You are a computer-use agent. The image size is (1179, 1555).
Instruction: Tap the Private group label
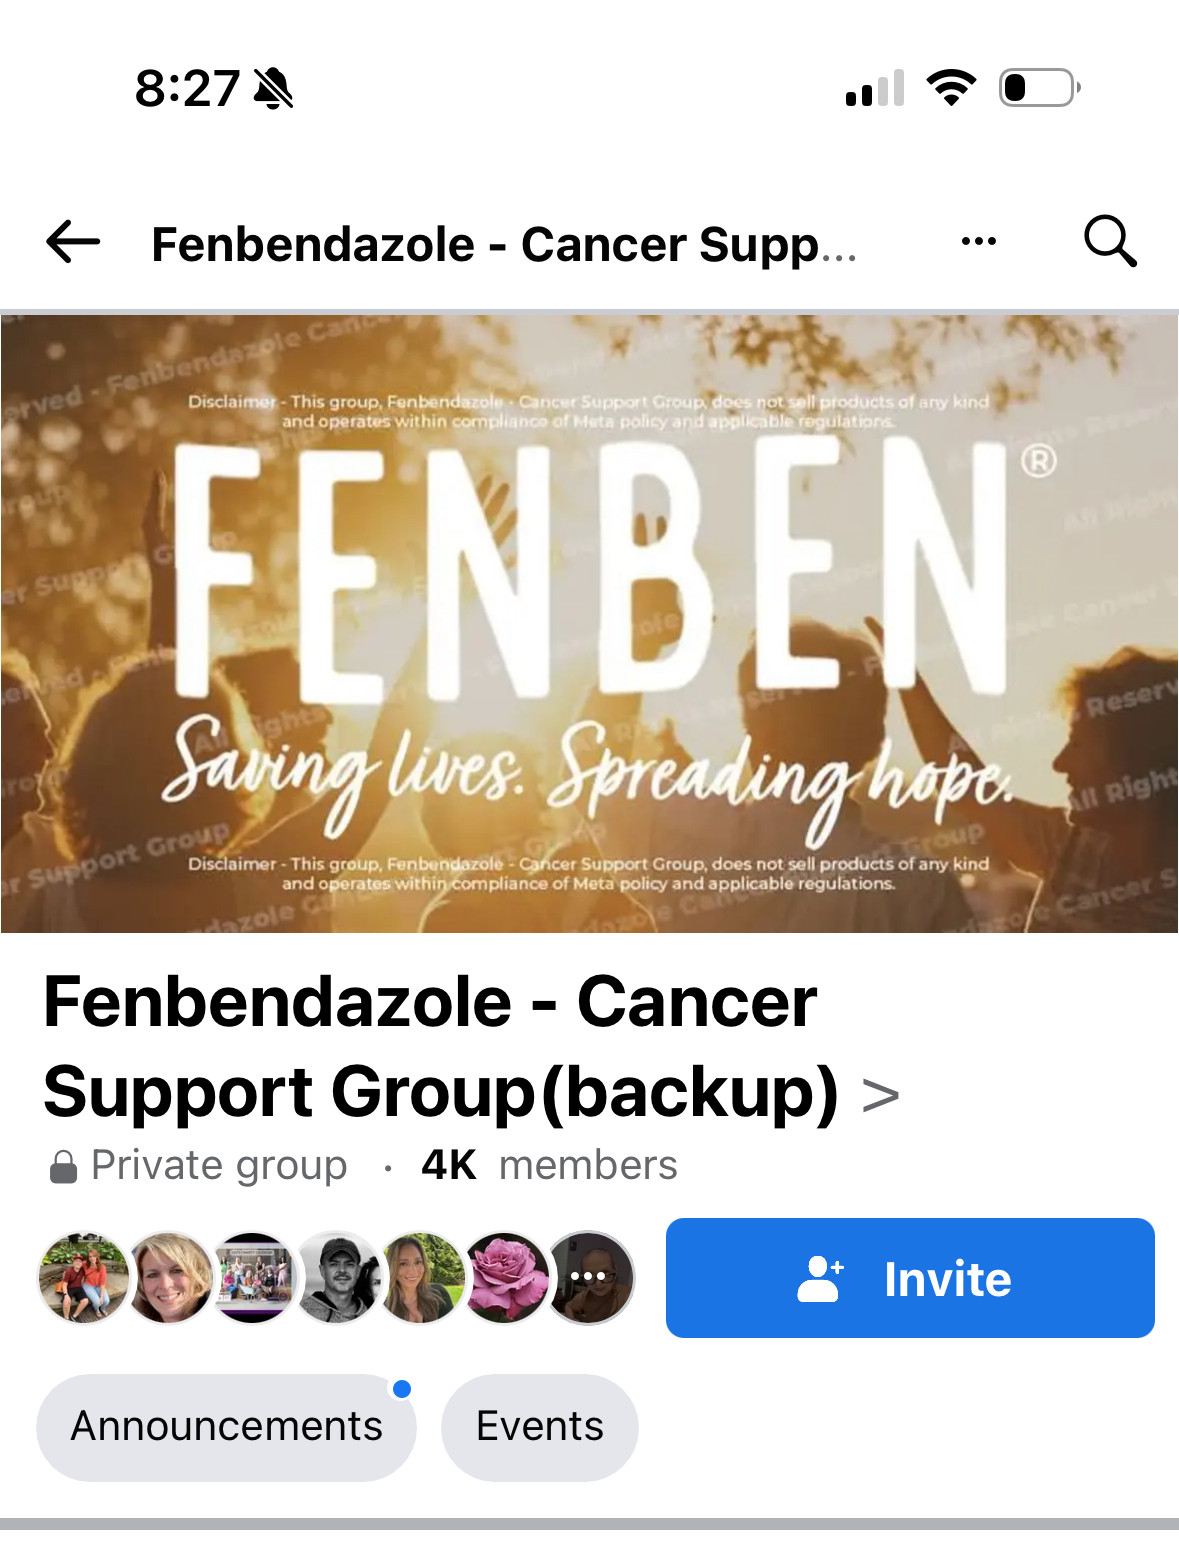[219, 1166]
